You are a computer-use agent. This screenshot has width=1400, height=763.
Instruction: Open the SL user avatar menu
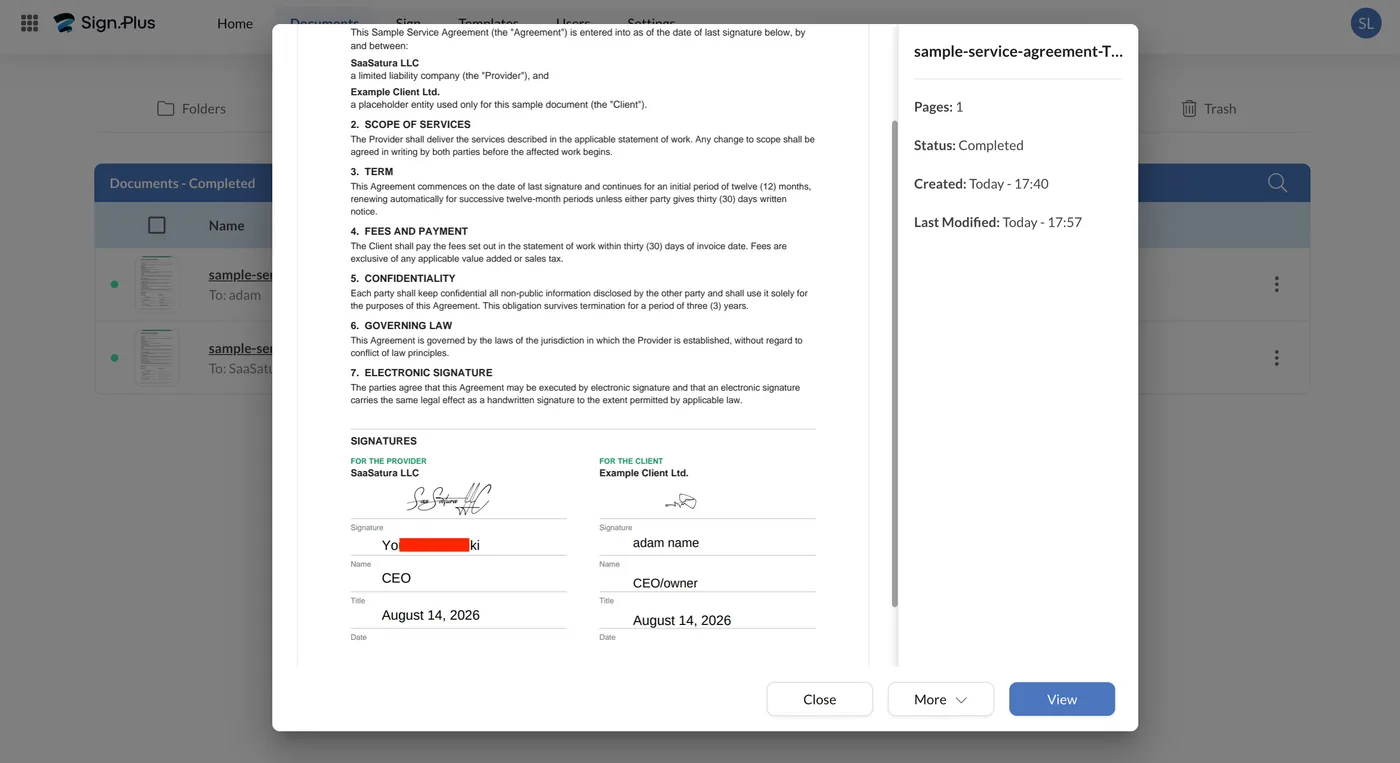(1366, 23)
